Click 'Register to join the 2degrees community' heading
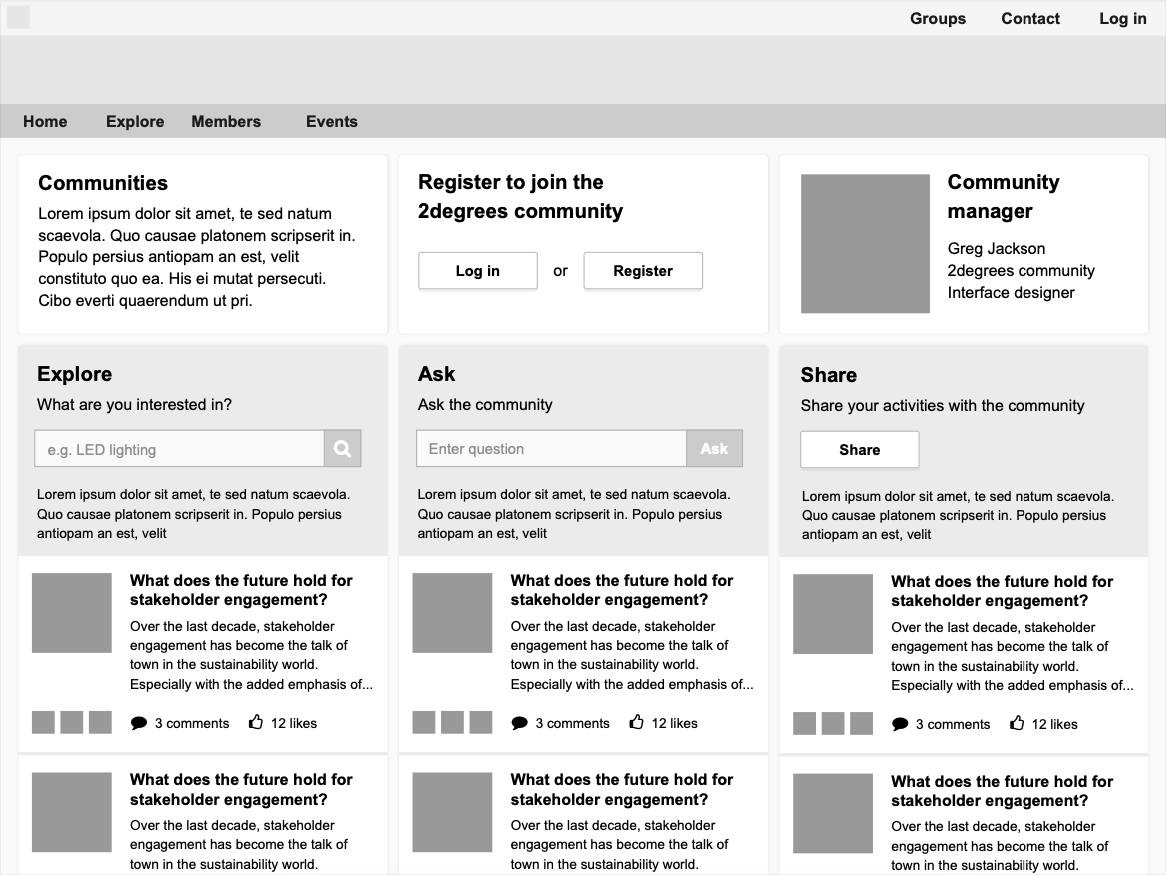The height and width of the screenshot is (875, 1166). [x=521, y=196]
